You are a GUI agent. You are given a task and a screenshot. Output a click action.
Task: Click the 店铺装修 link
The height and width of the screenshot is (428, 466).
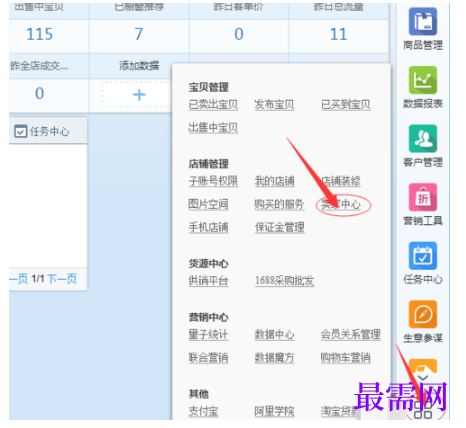(341, 181)
